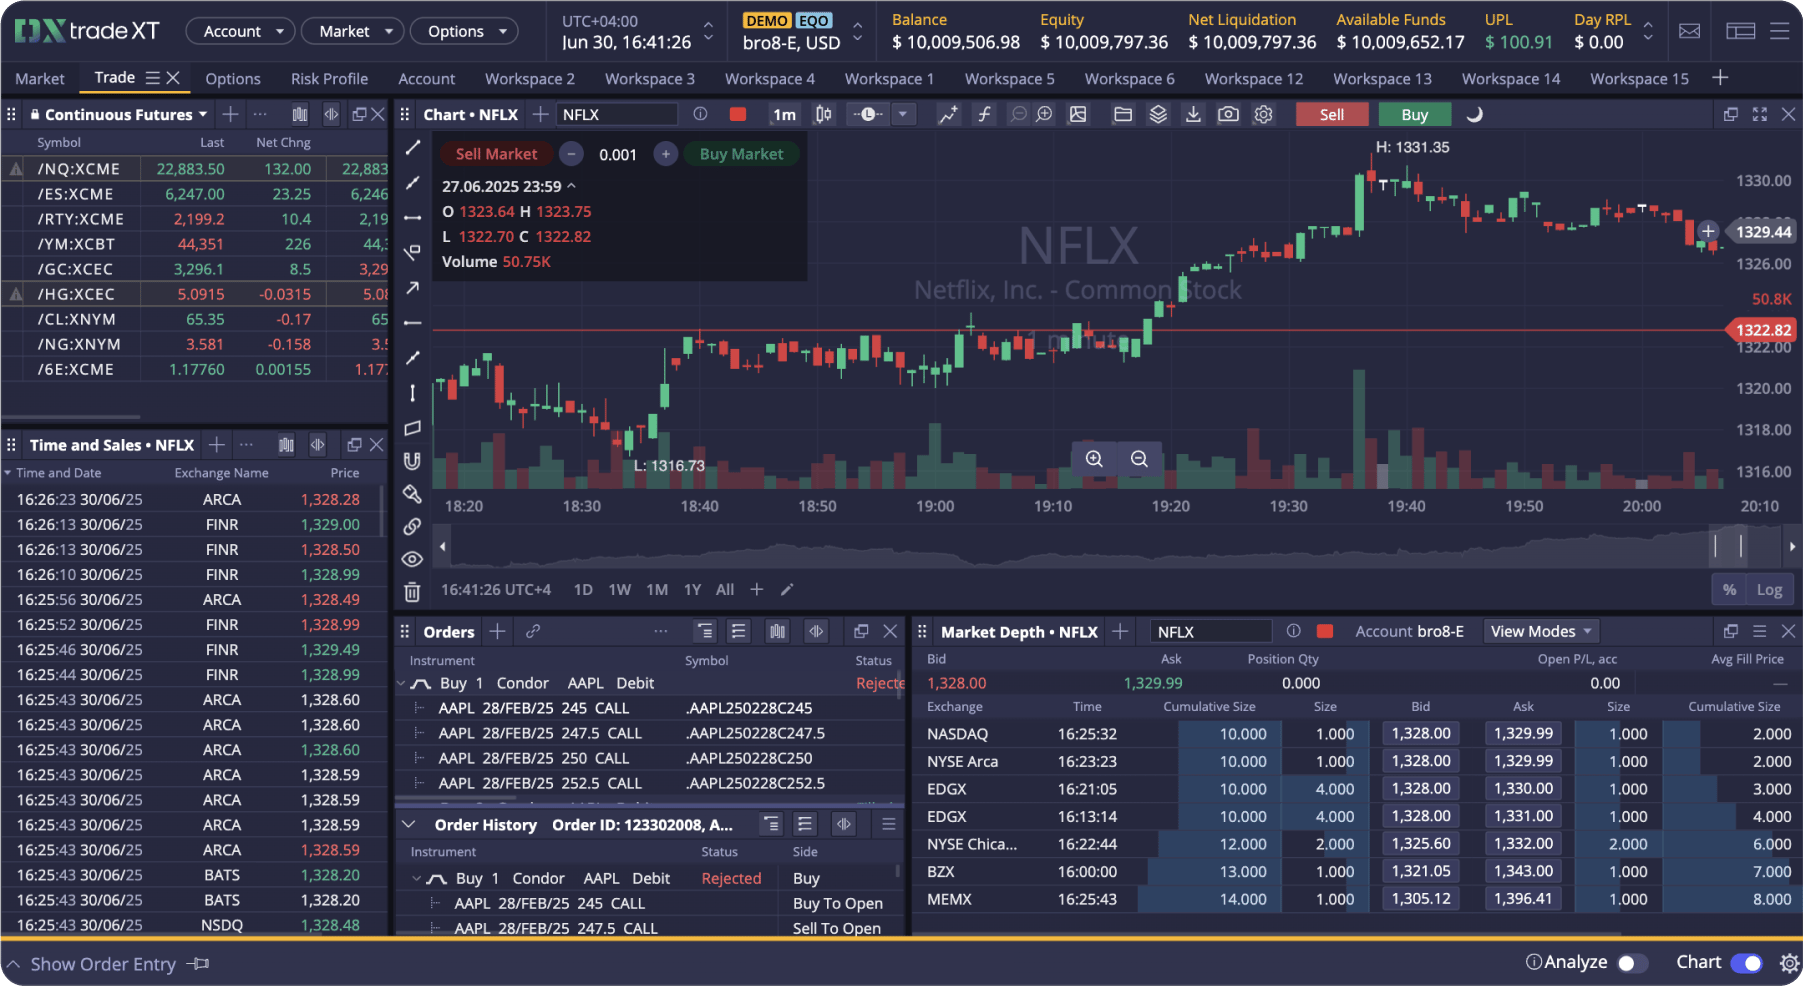Switch to the Risk Profile tab

pyautogui.click(x=329, y=78)
